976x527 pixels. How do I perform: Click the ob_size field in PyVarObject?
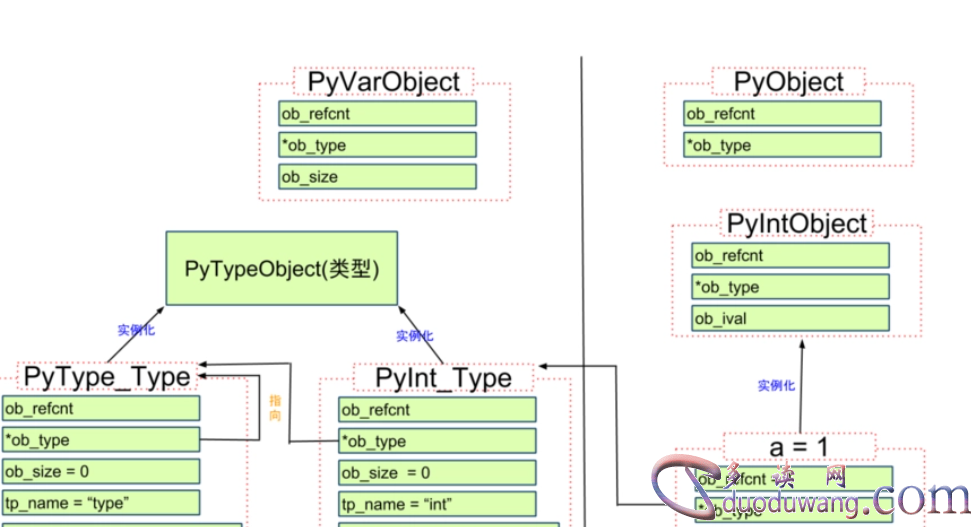pos(377,177)
